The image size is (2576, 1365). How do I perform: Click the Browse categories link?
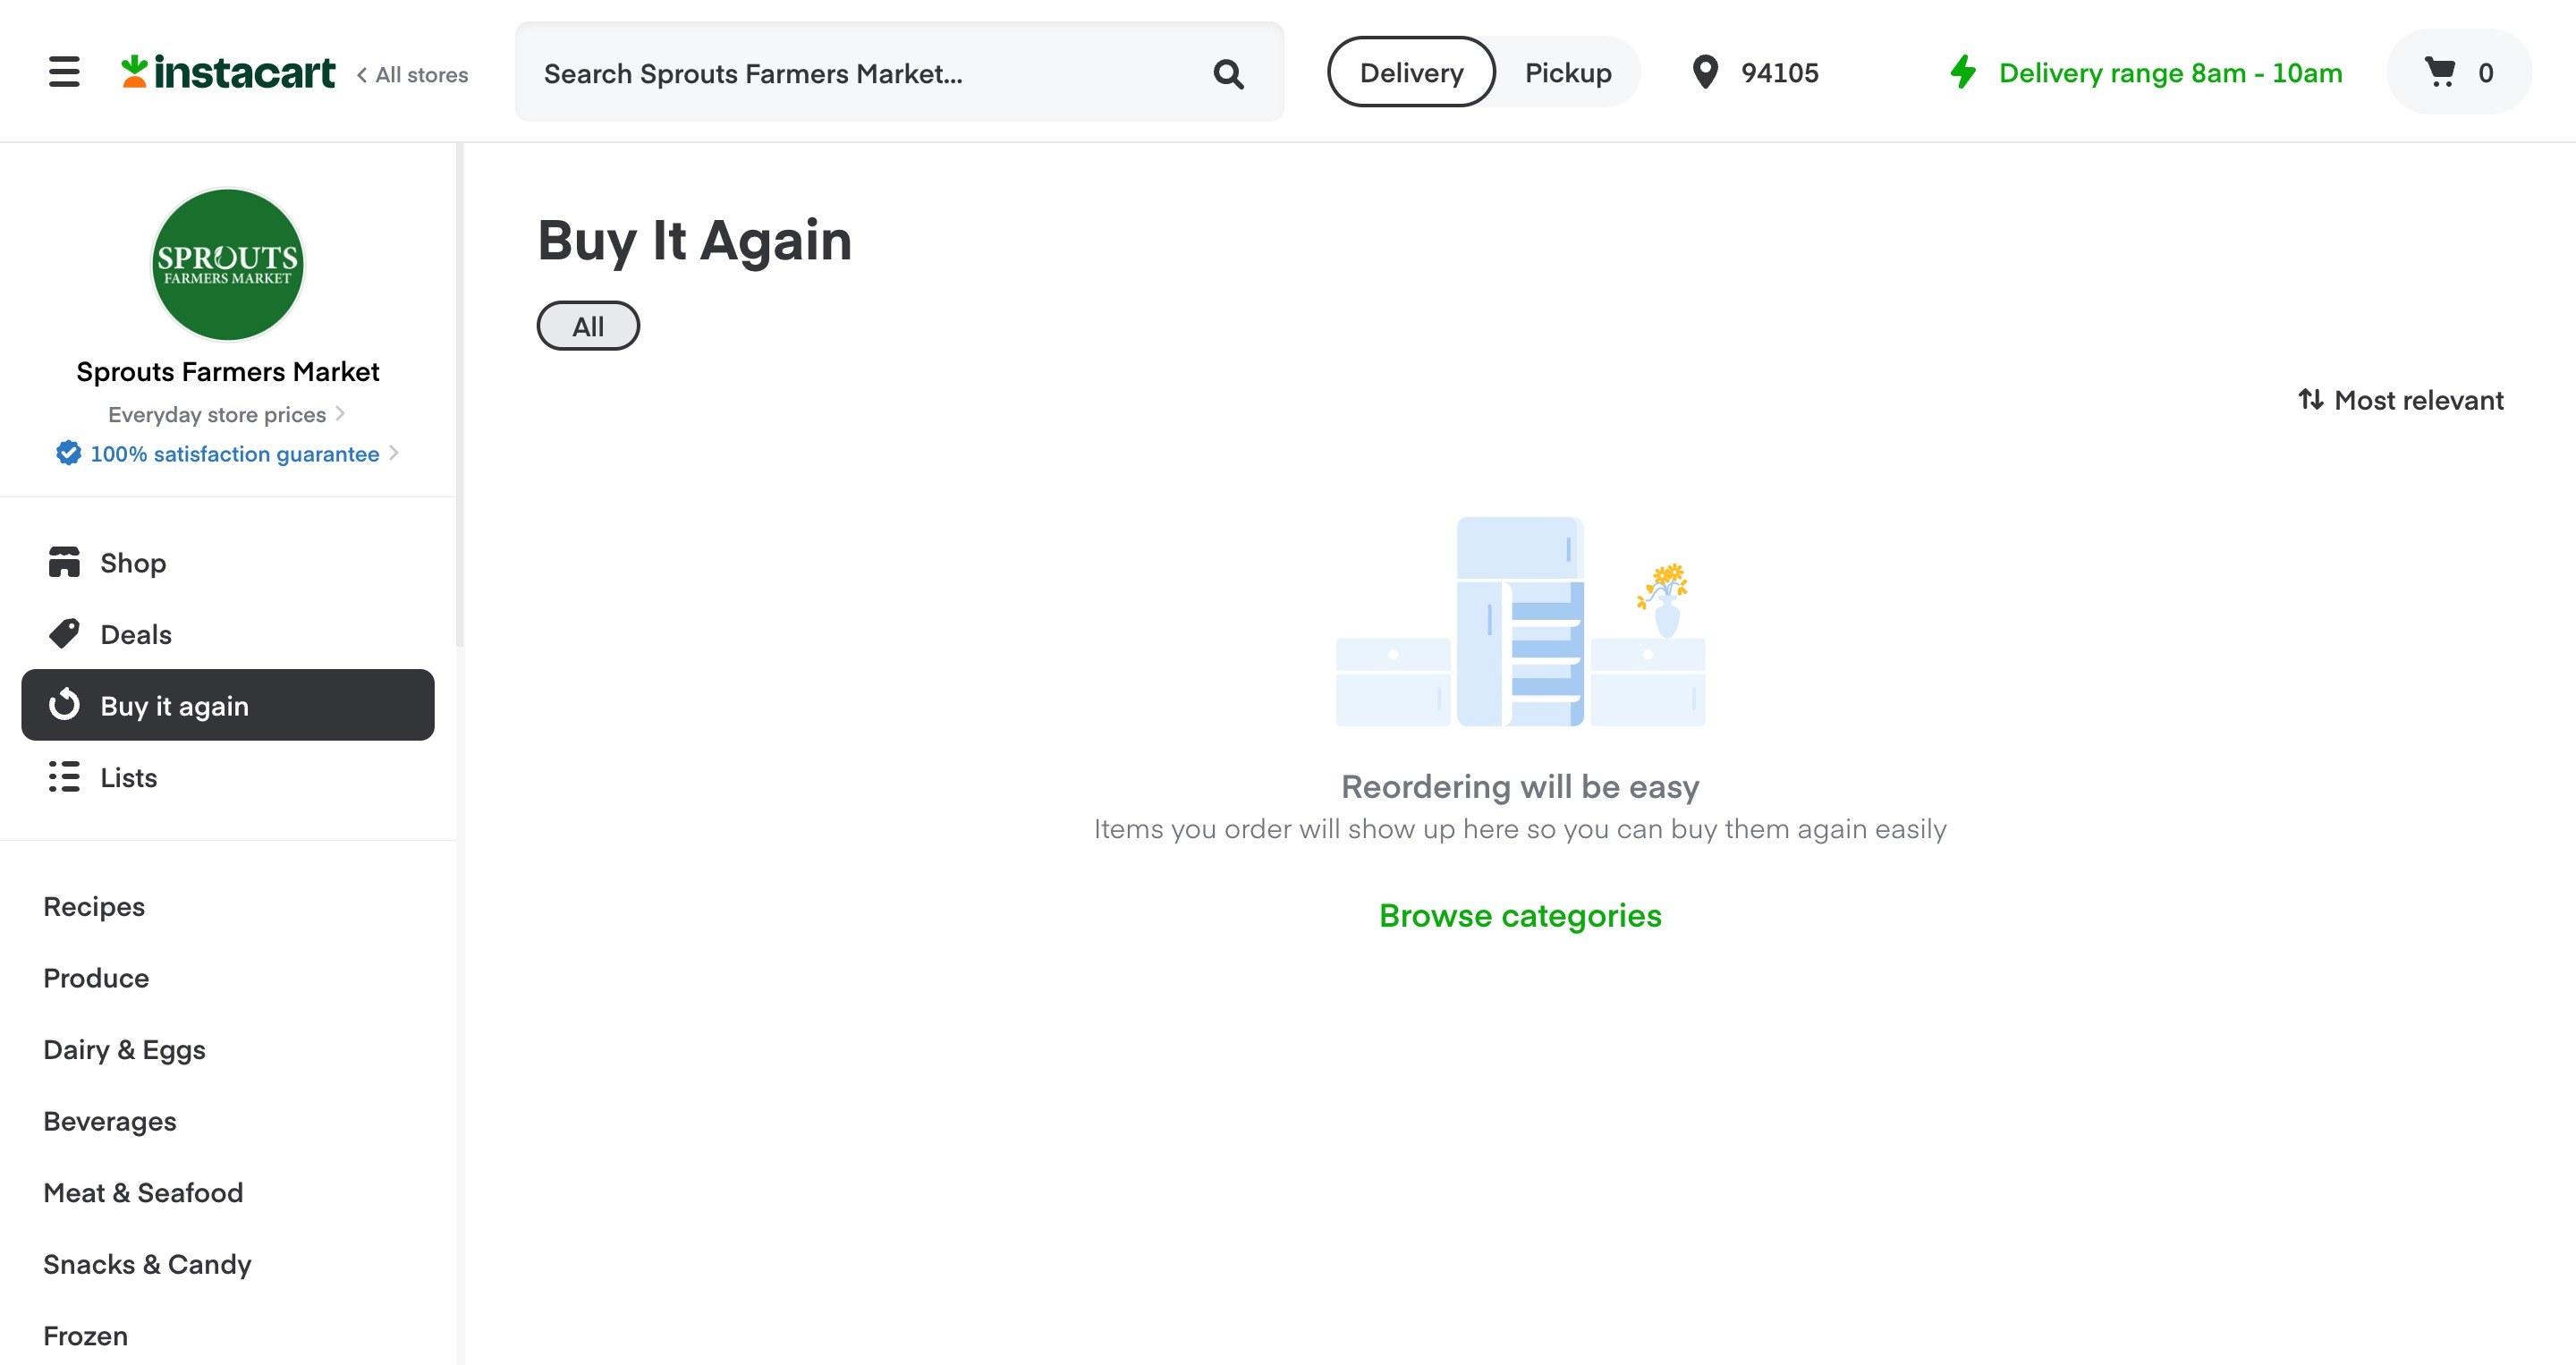coord(1520,915)
